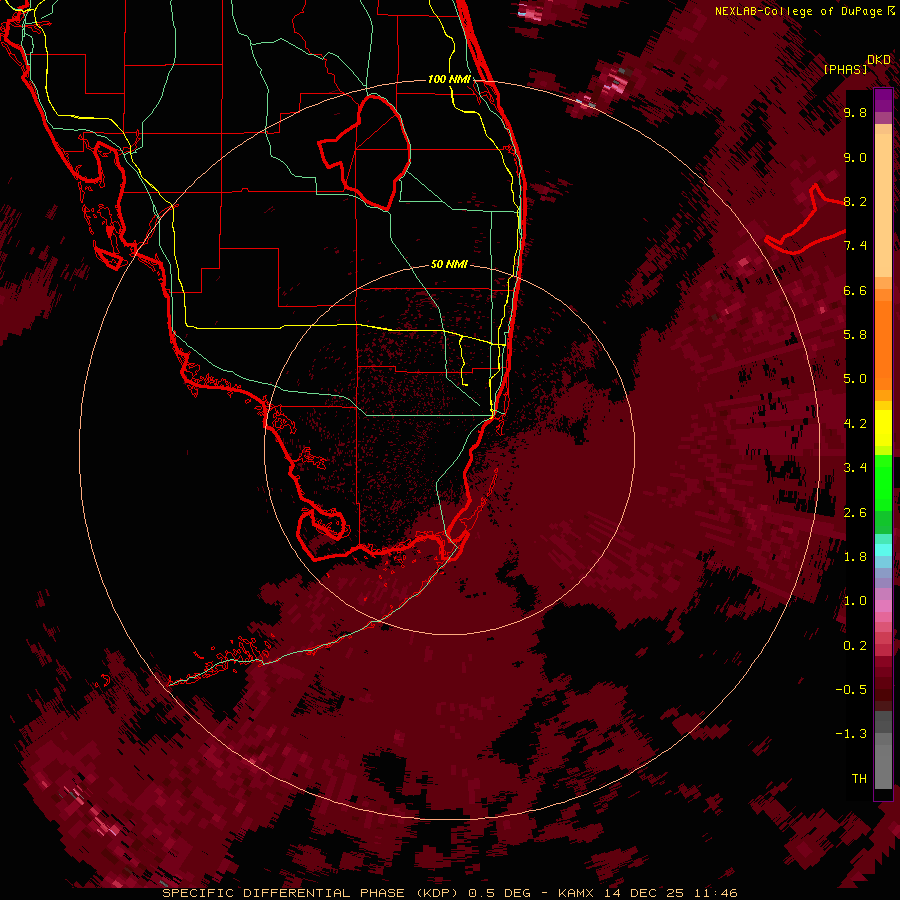Pick the bright green band of the colorbar
Screen dimensions: 900x900
pyautogui.click(x=883, y=482)
